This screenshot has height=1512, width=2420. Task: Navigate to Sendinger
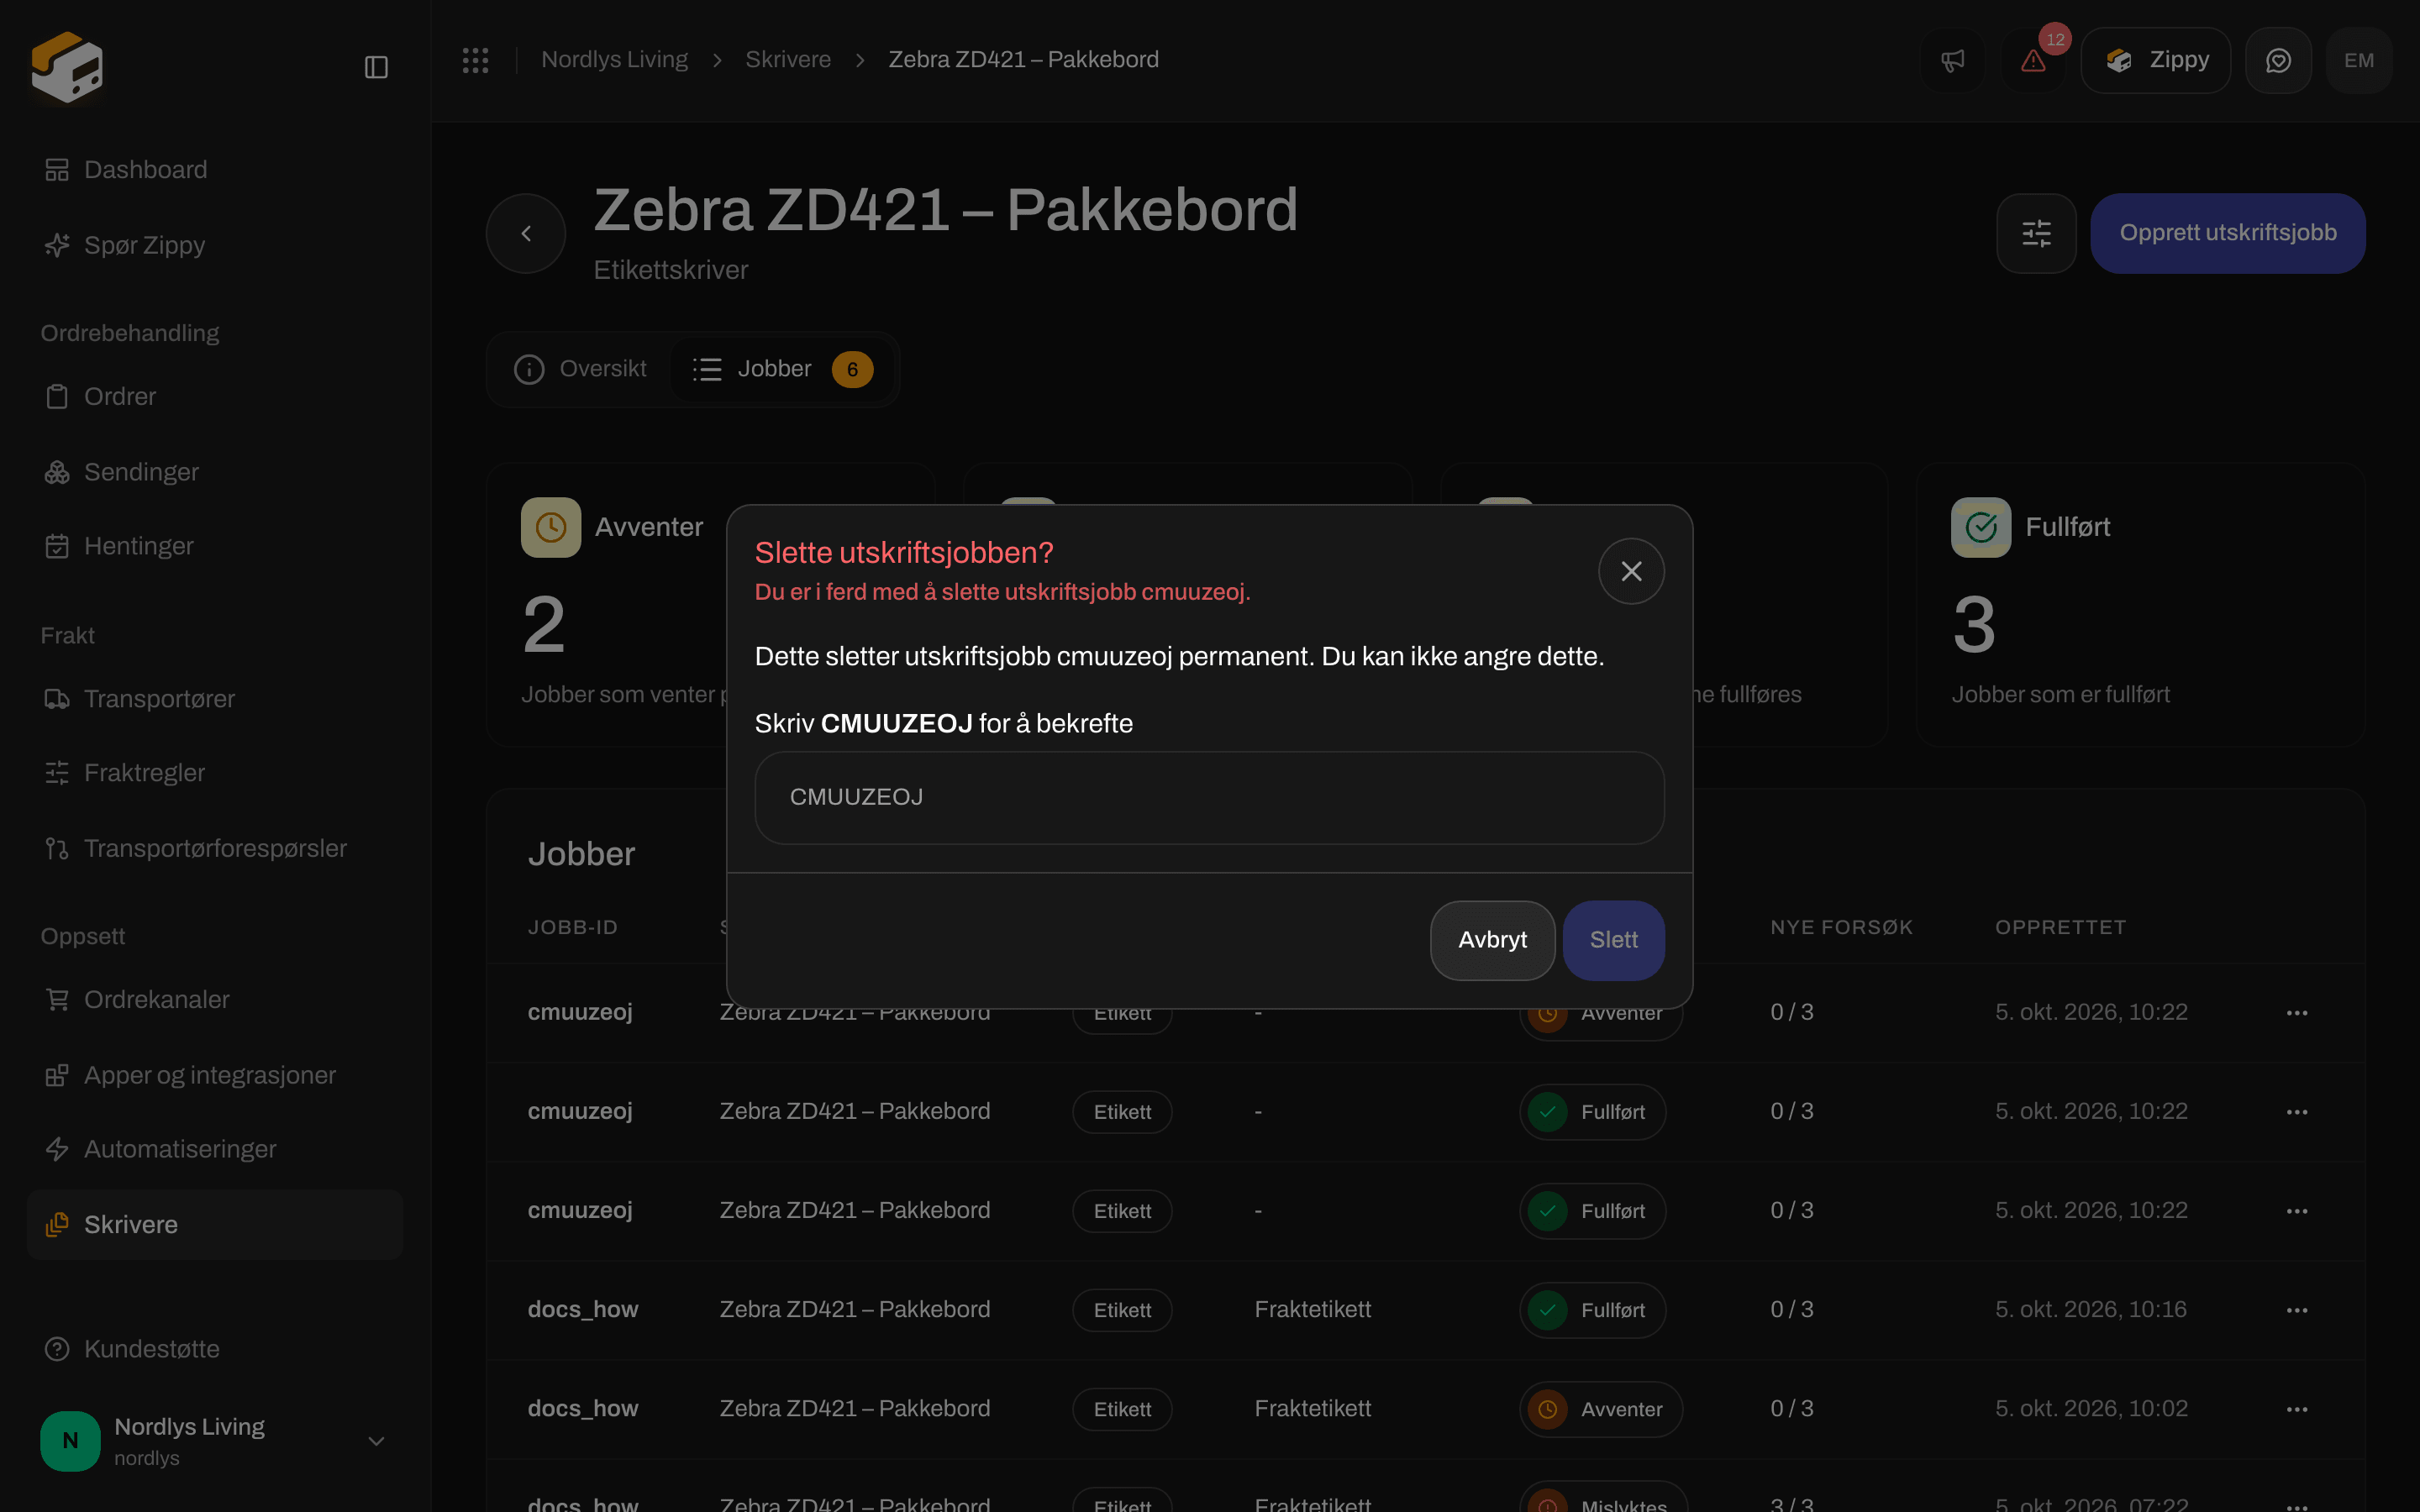point(215,472)
